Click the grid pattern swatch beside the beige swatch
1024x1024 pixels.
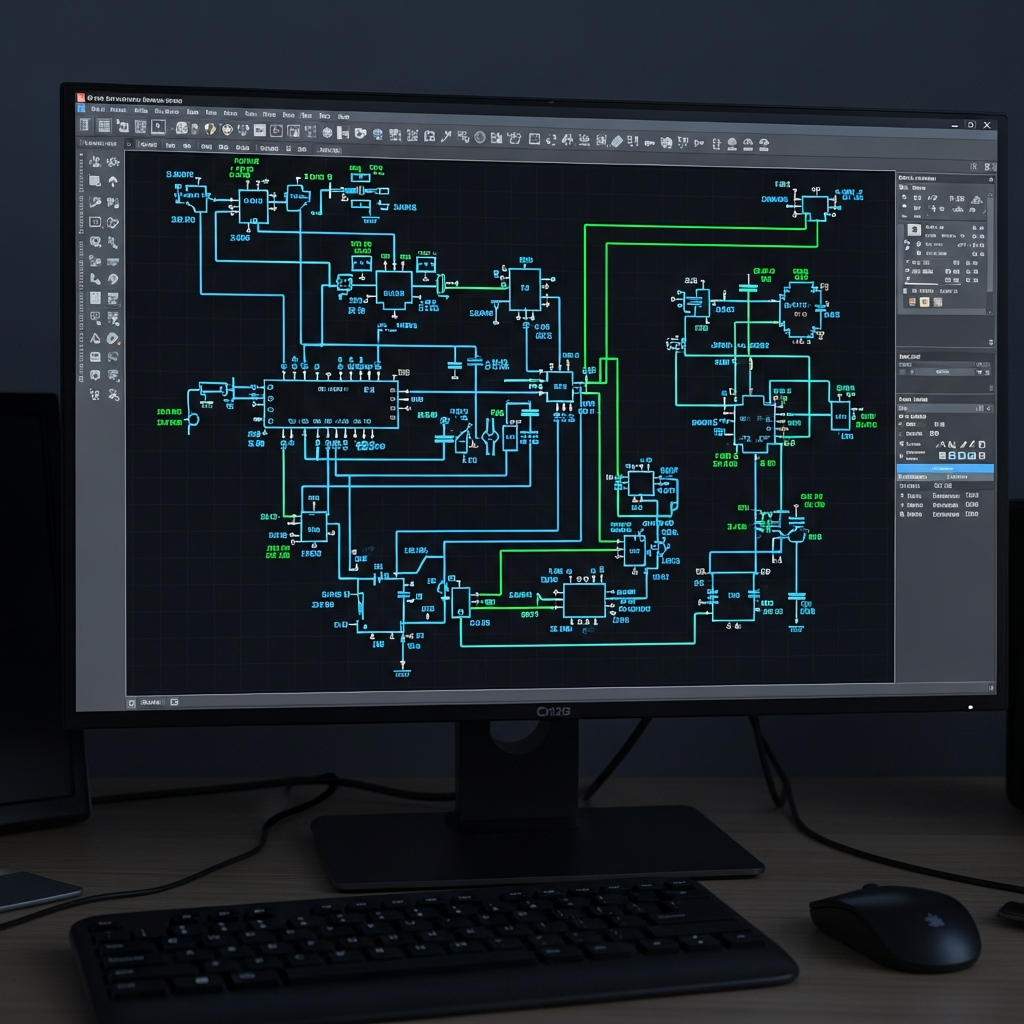(x=938, y=302)
